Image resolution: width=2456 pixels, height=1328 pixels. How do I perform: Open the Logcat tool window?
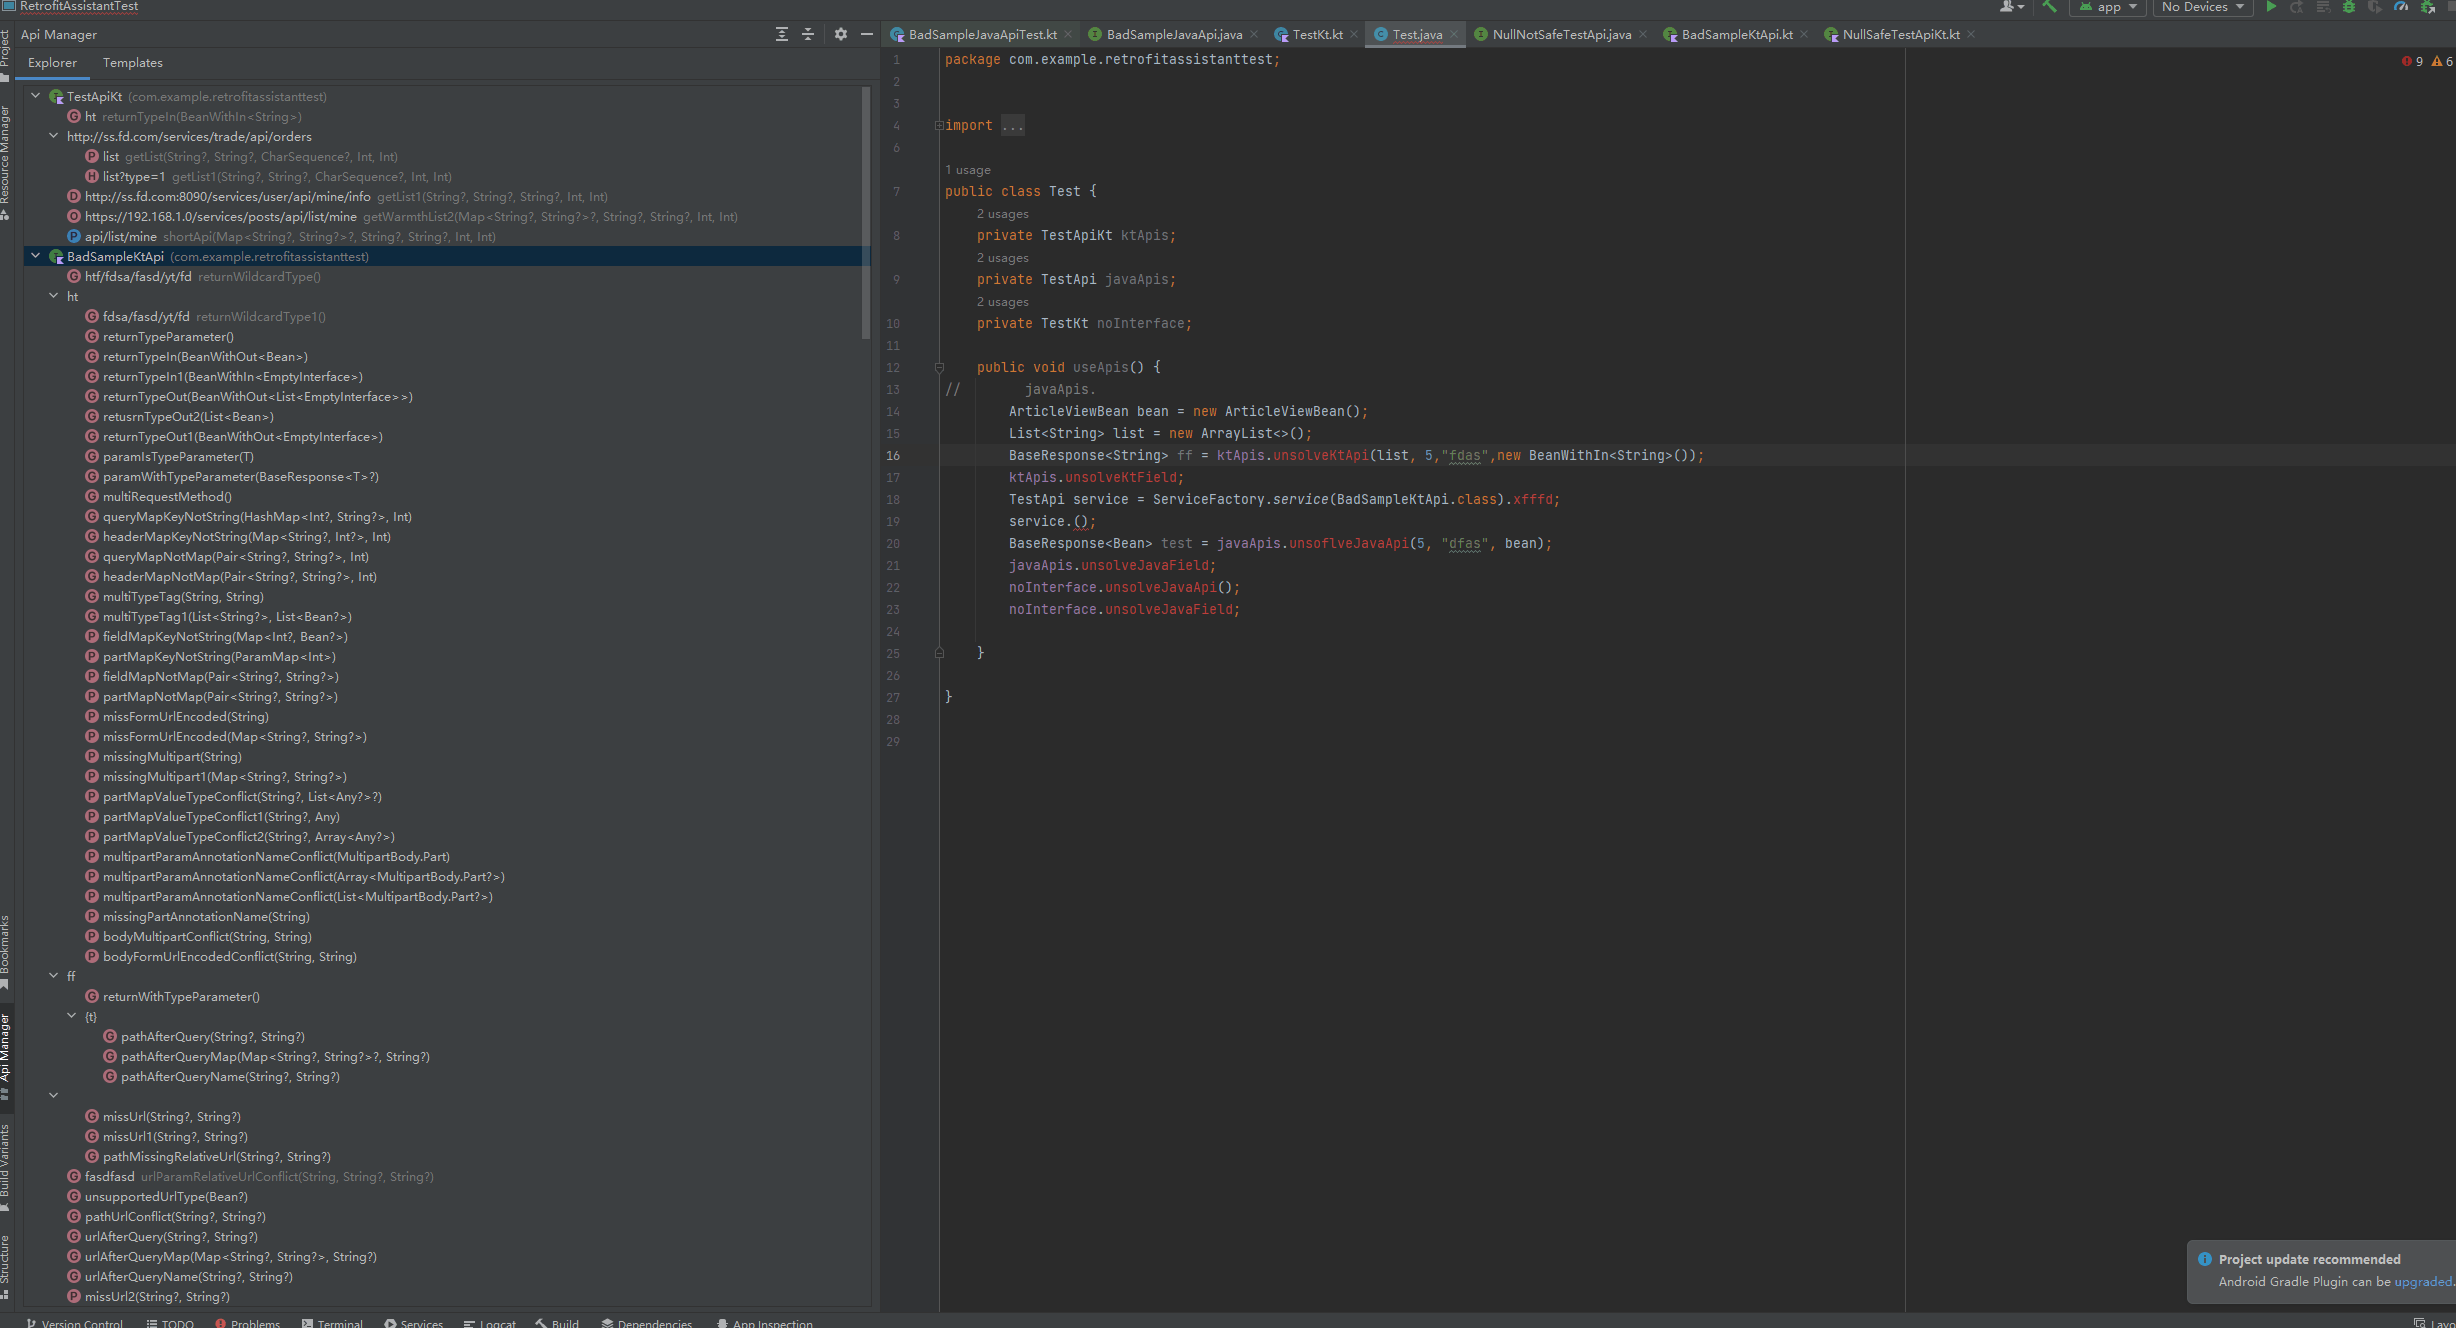(x=489, y=1322)
